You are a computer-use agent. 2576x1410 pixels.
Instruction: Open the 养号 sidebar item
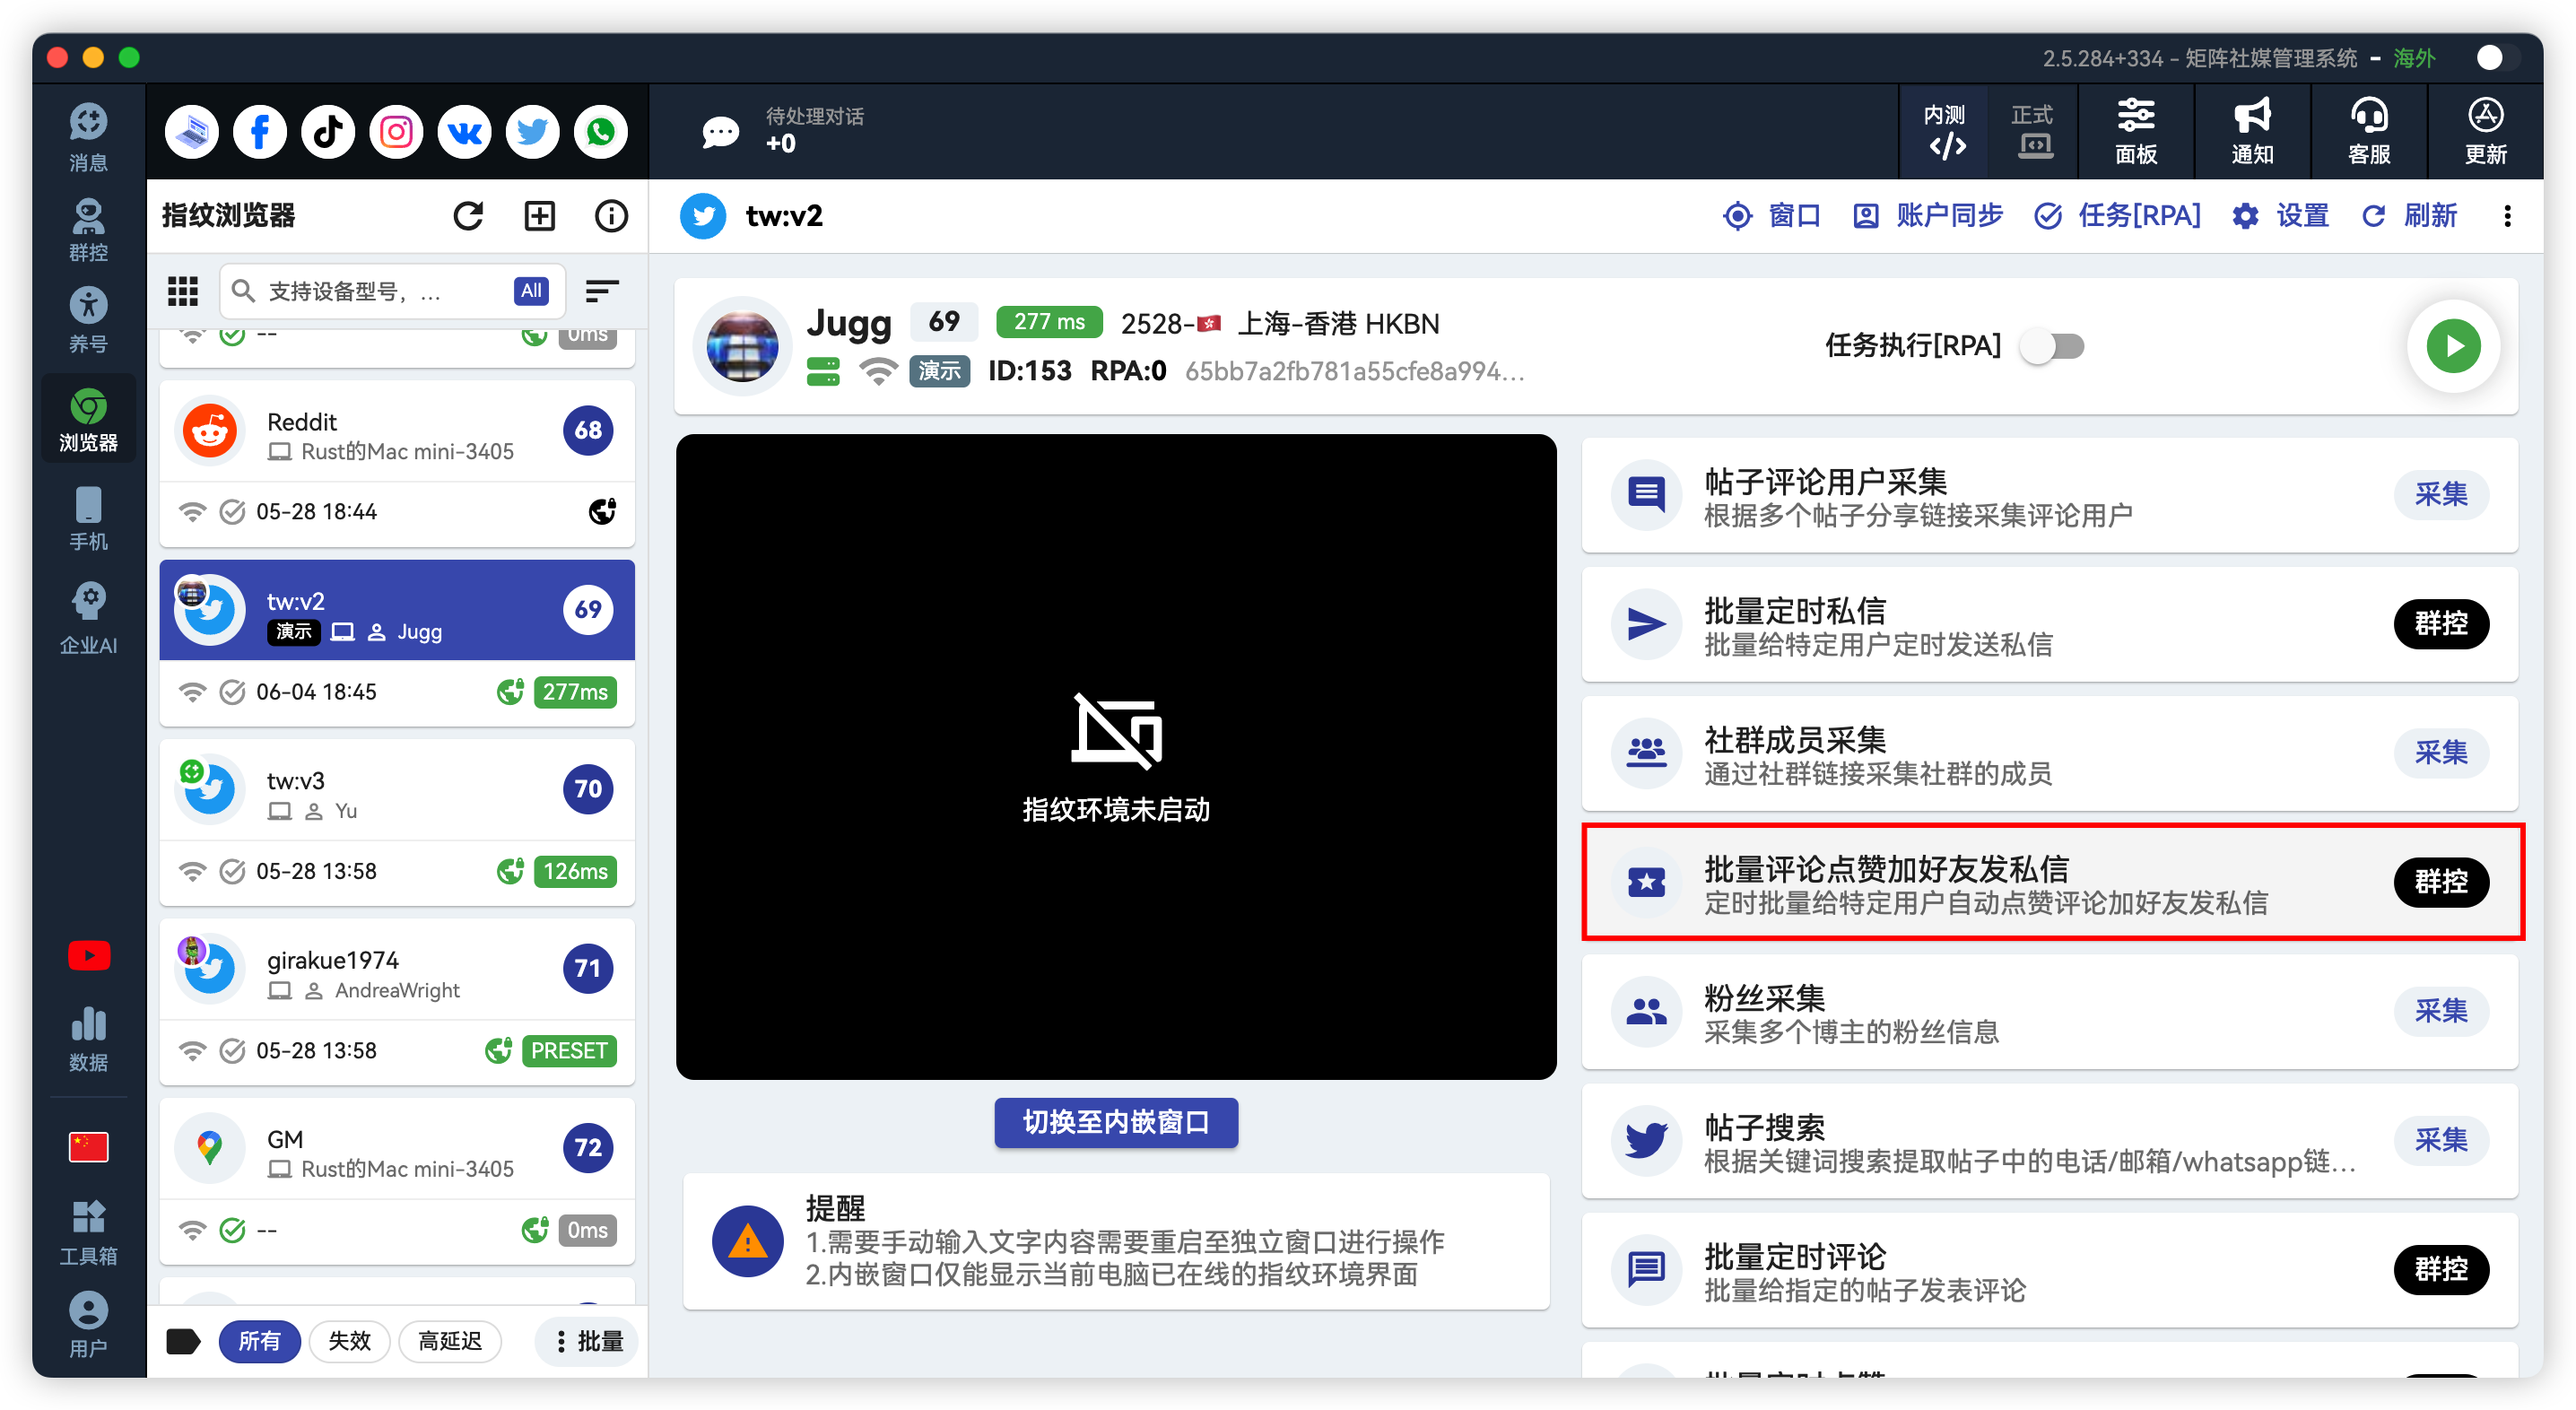(88, 320)
